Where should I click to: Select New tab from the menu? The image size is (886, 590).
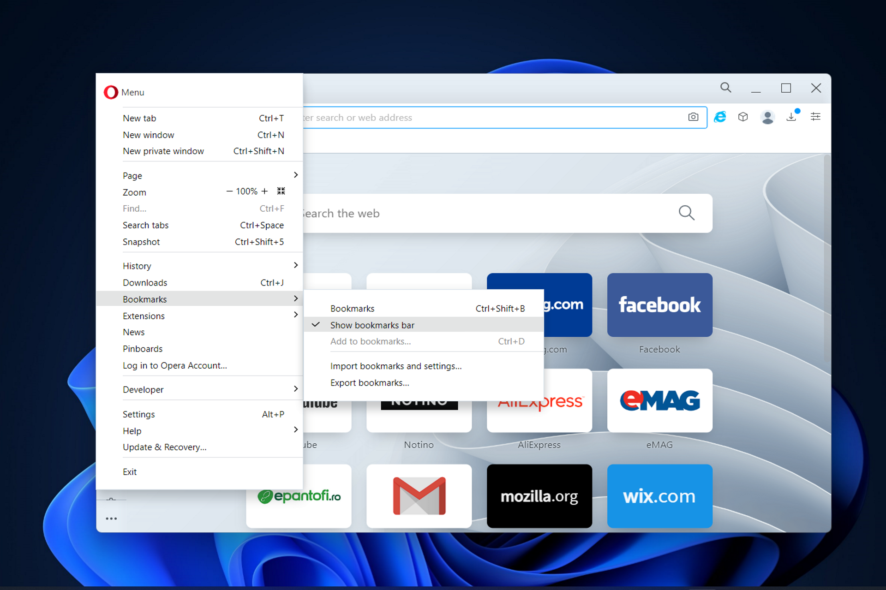[x=199, y=118]
